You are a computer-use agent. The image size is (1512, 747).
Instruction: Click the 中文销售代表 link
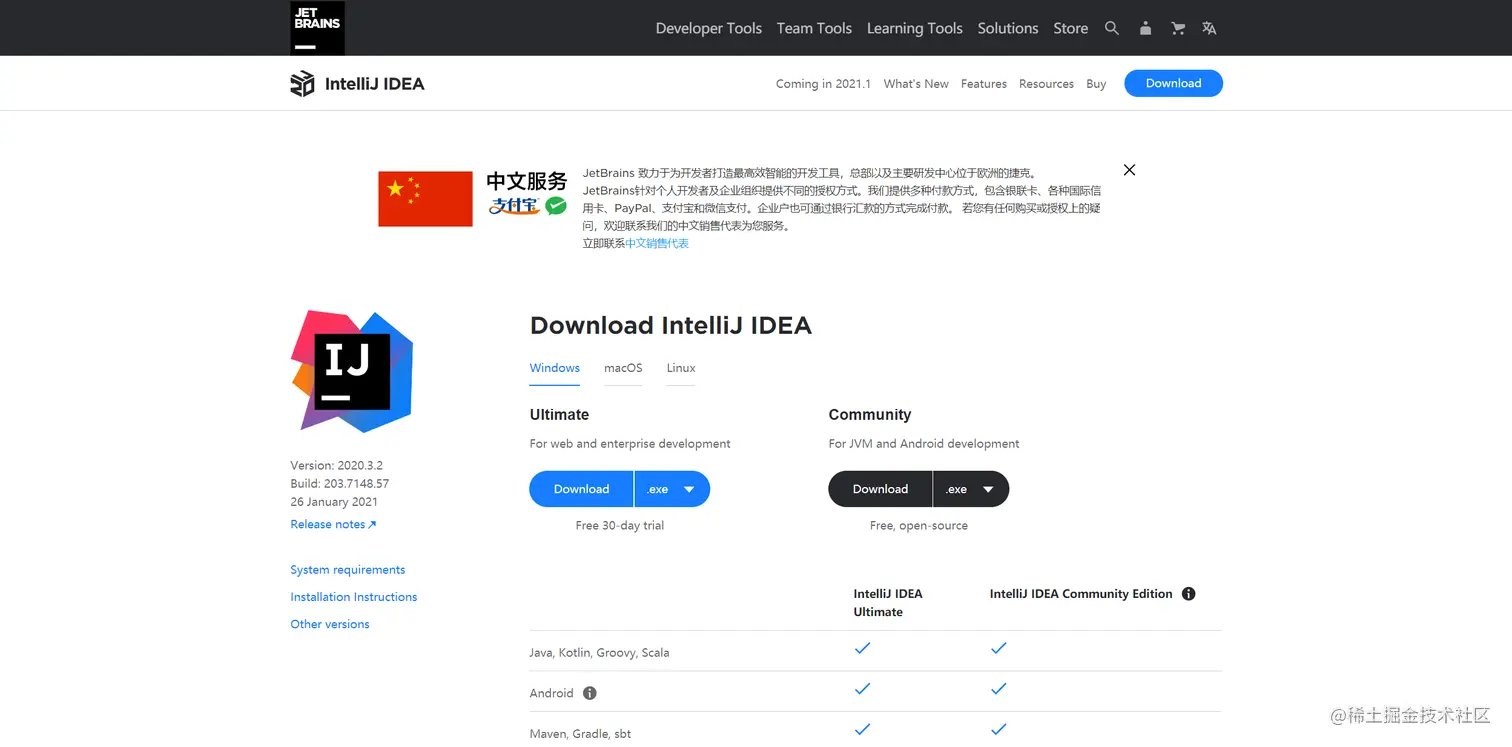(x=657, y=243)
